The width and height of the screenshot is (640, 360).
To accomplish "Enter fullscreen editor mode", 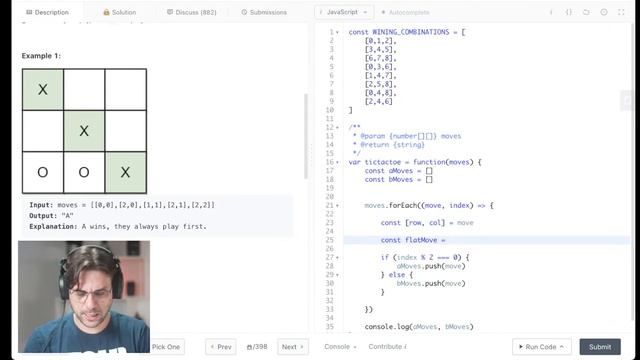I will coord(621,12).
